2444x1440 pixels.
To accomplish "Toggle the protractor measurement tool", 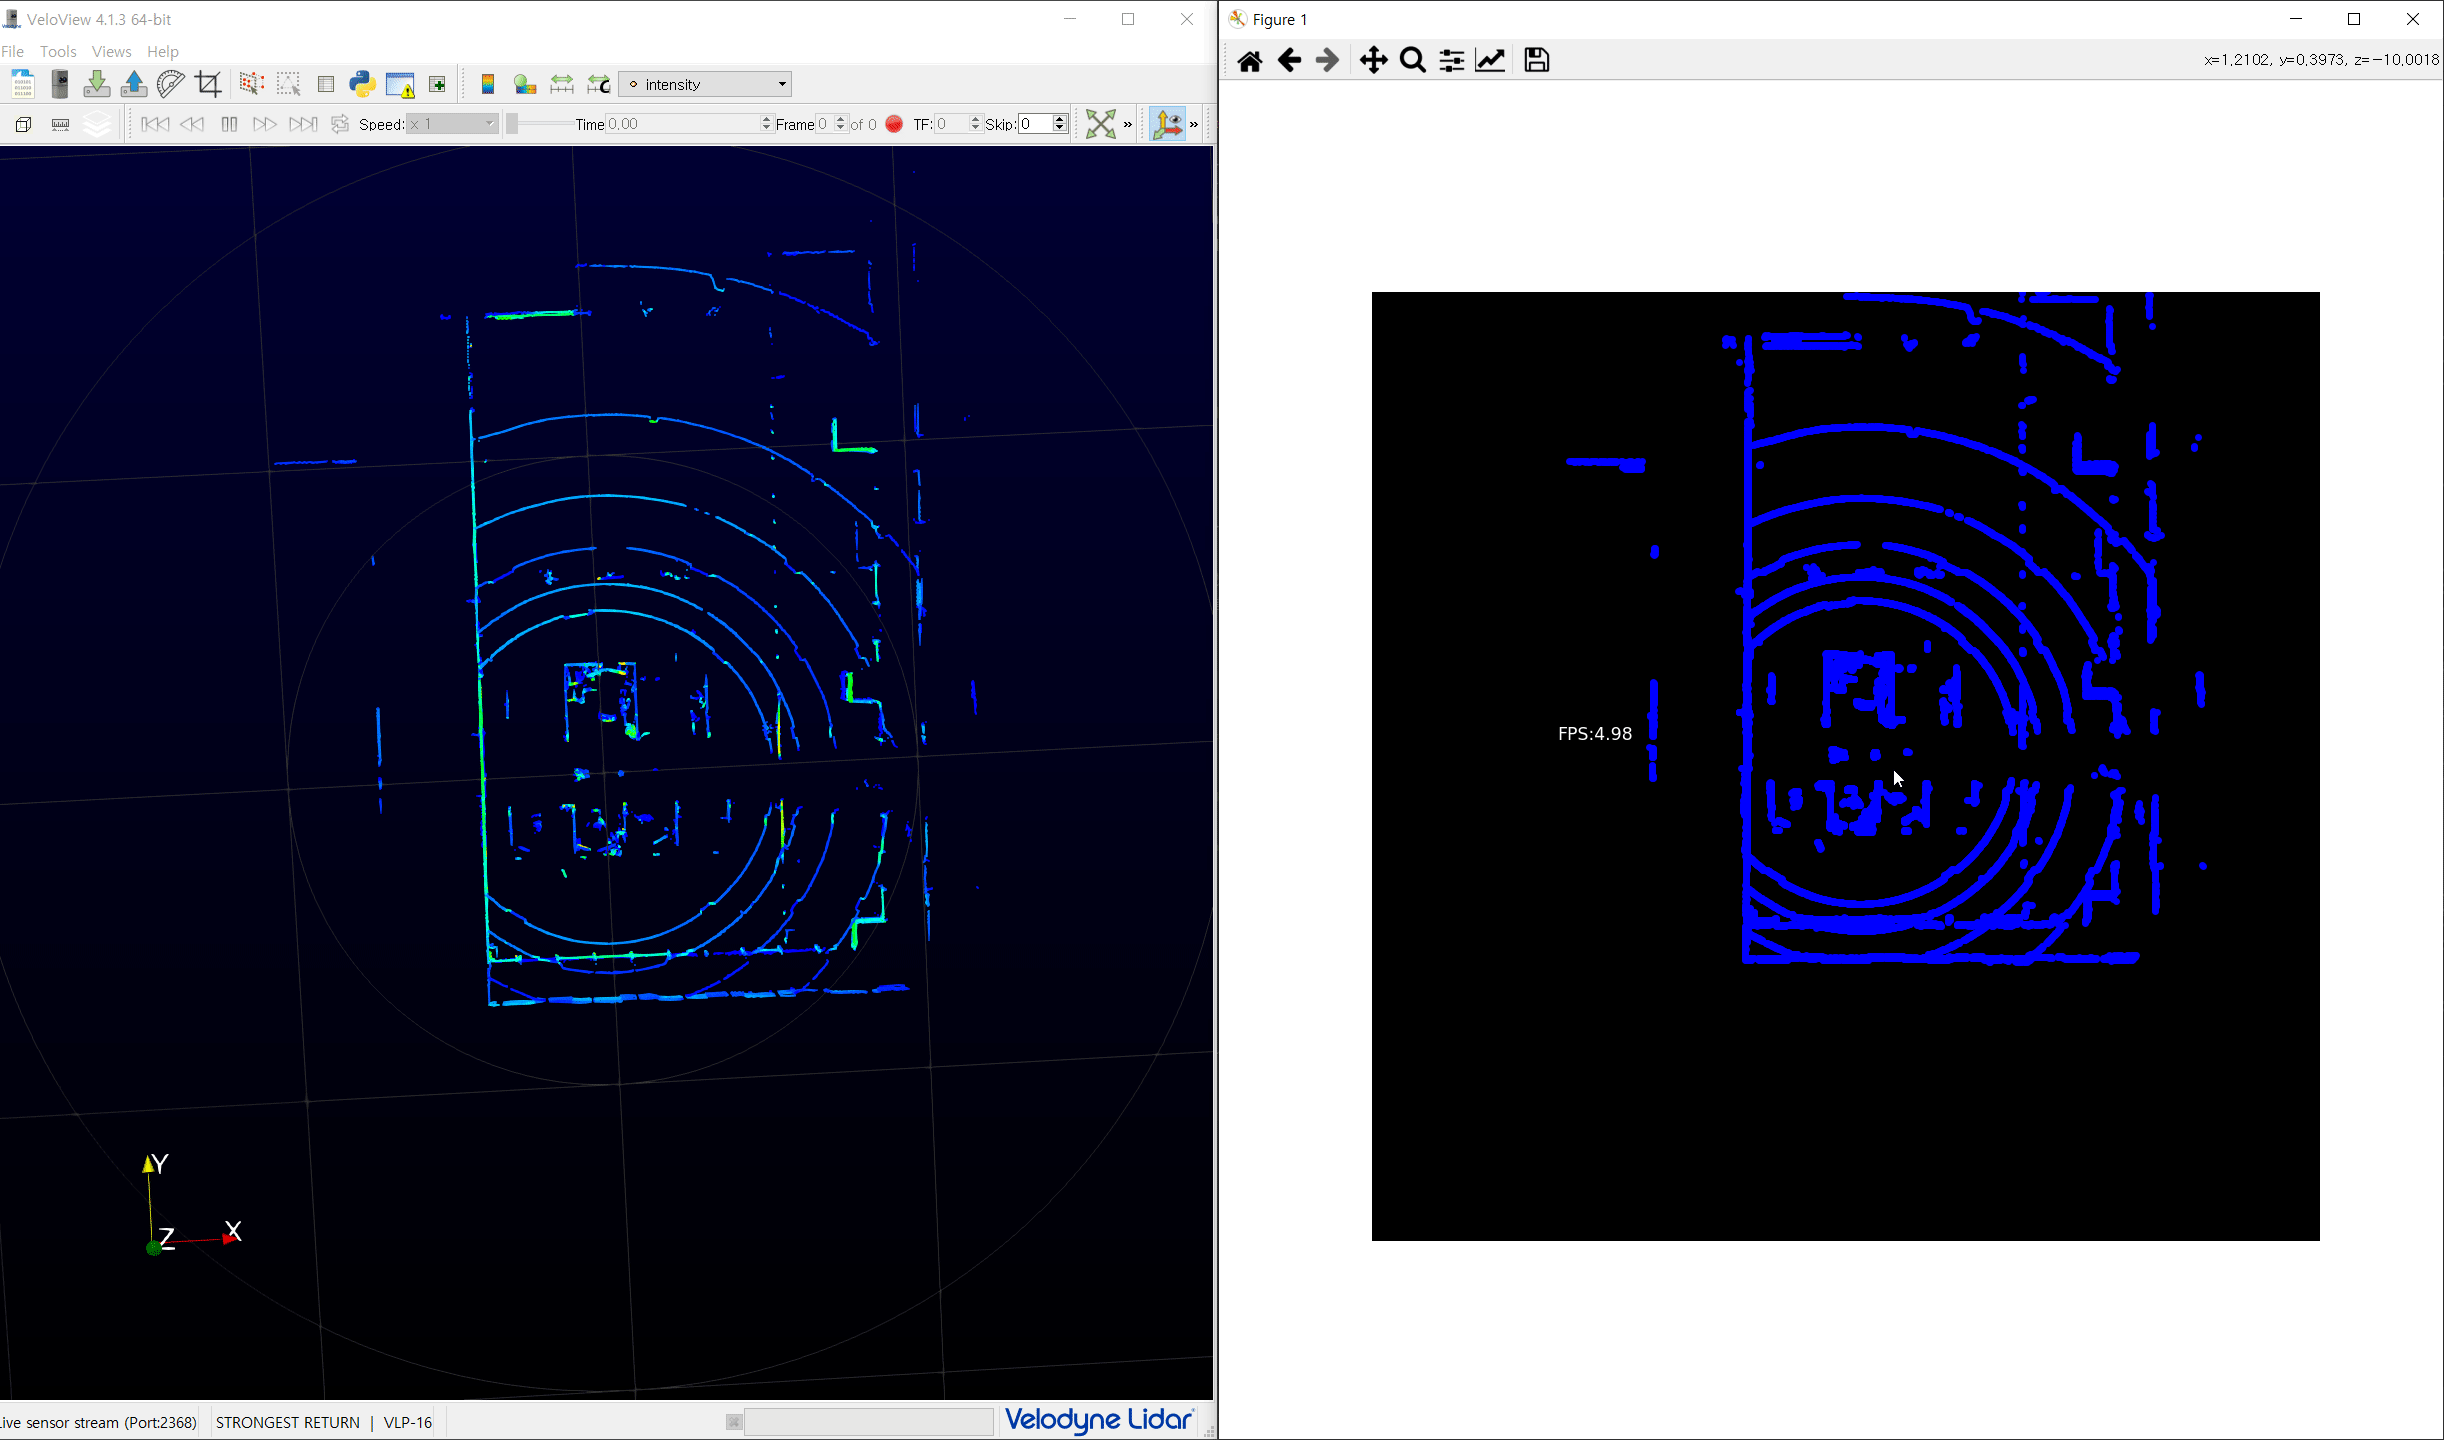I will click(171, 84).
